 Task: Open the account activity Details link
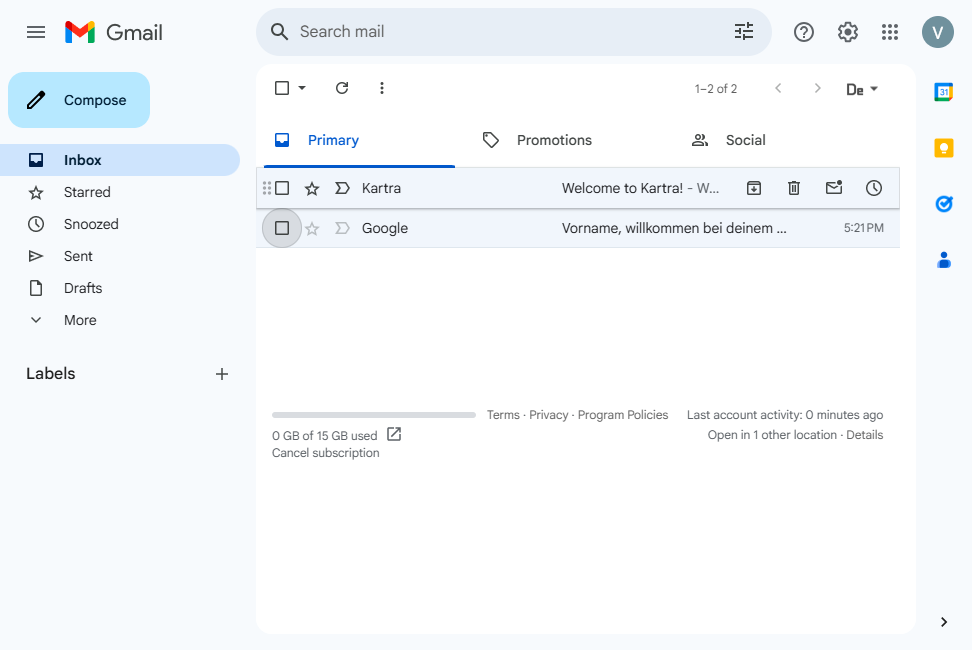coord(865,434)
